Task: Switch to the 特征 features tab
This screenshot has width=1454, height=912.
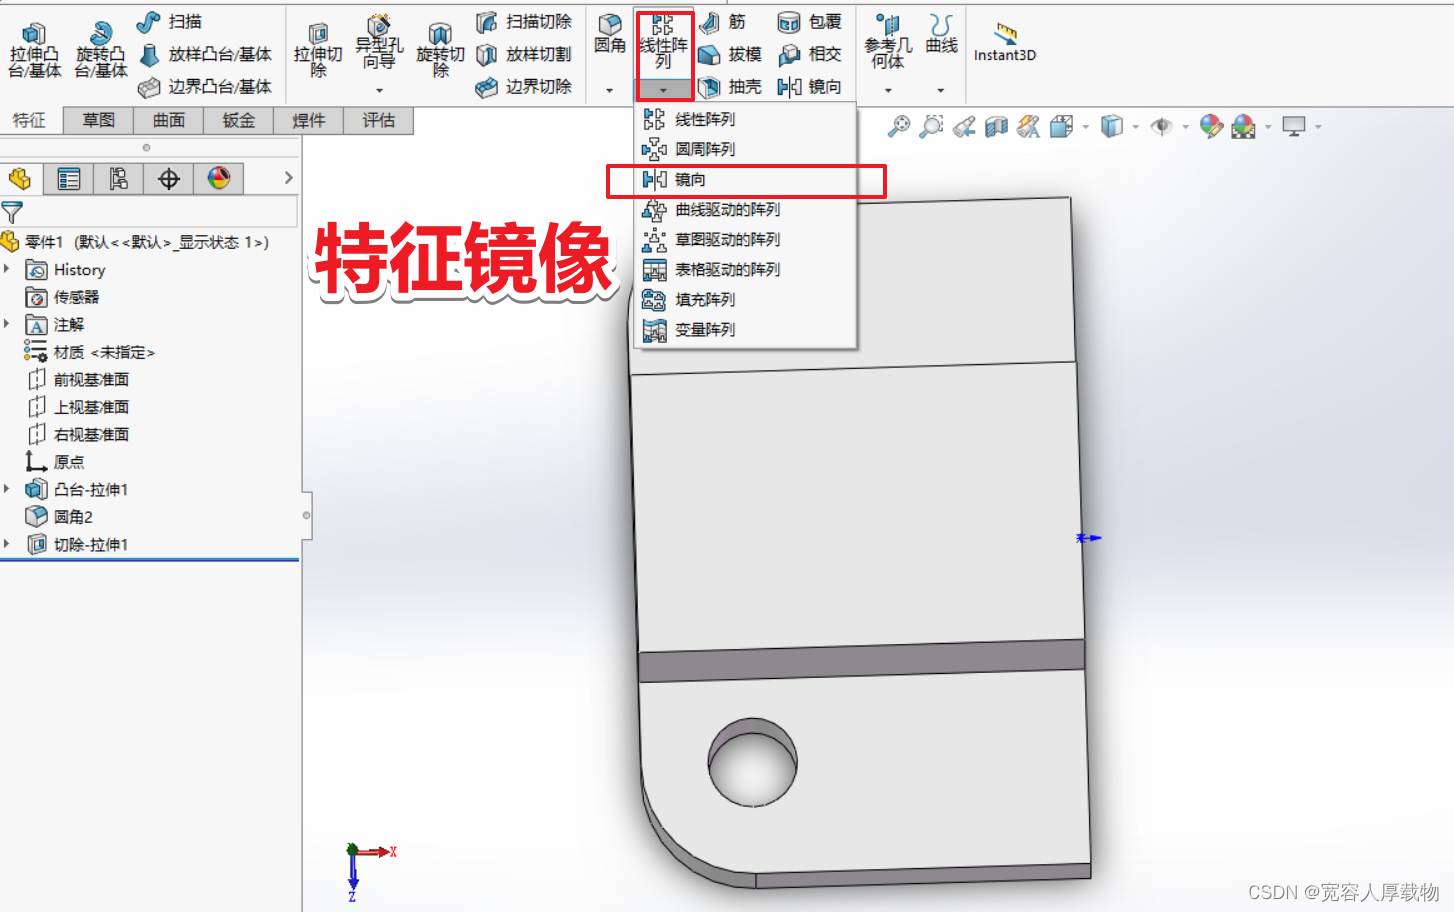Action: (29, 121)
